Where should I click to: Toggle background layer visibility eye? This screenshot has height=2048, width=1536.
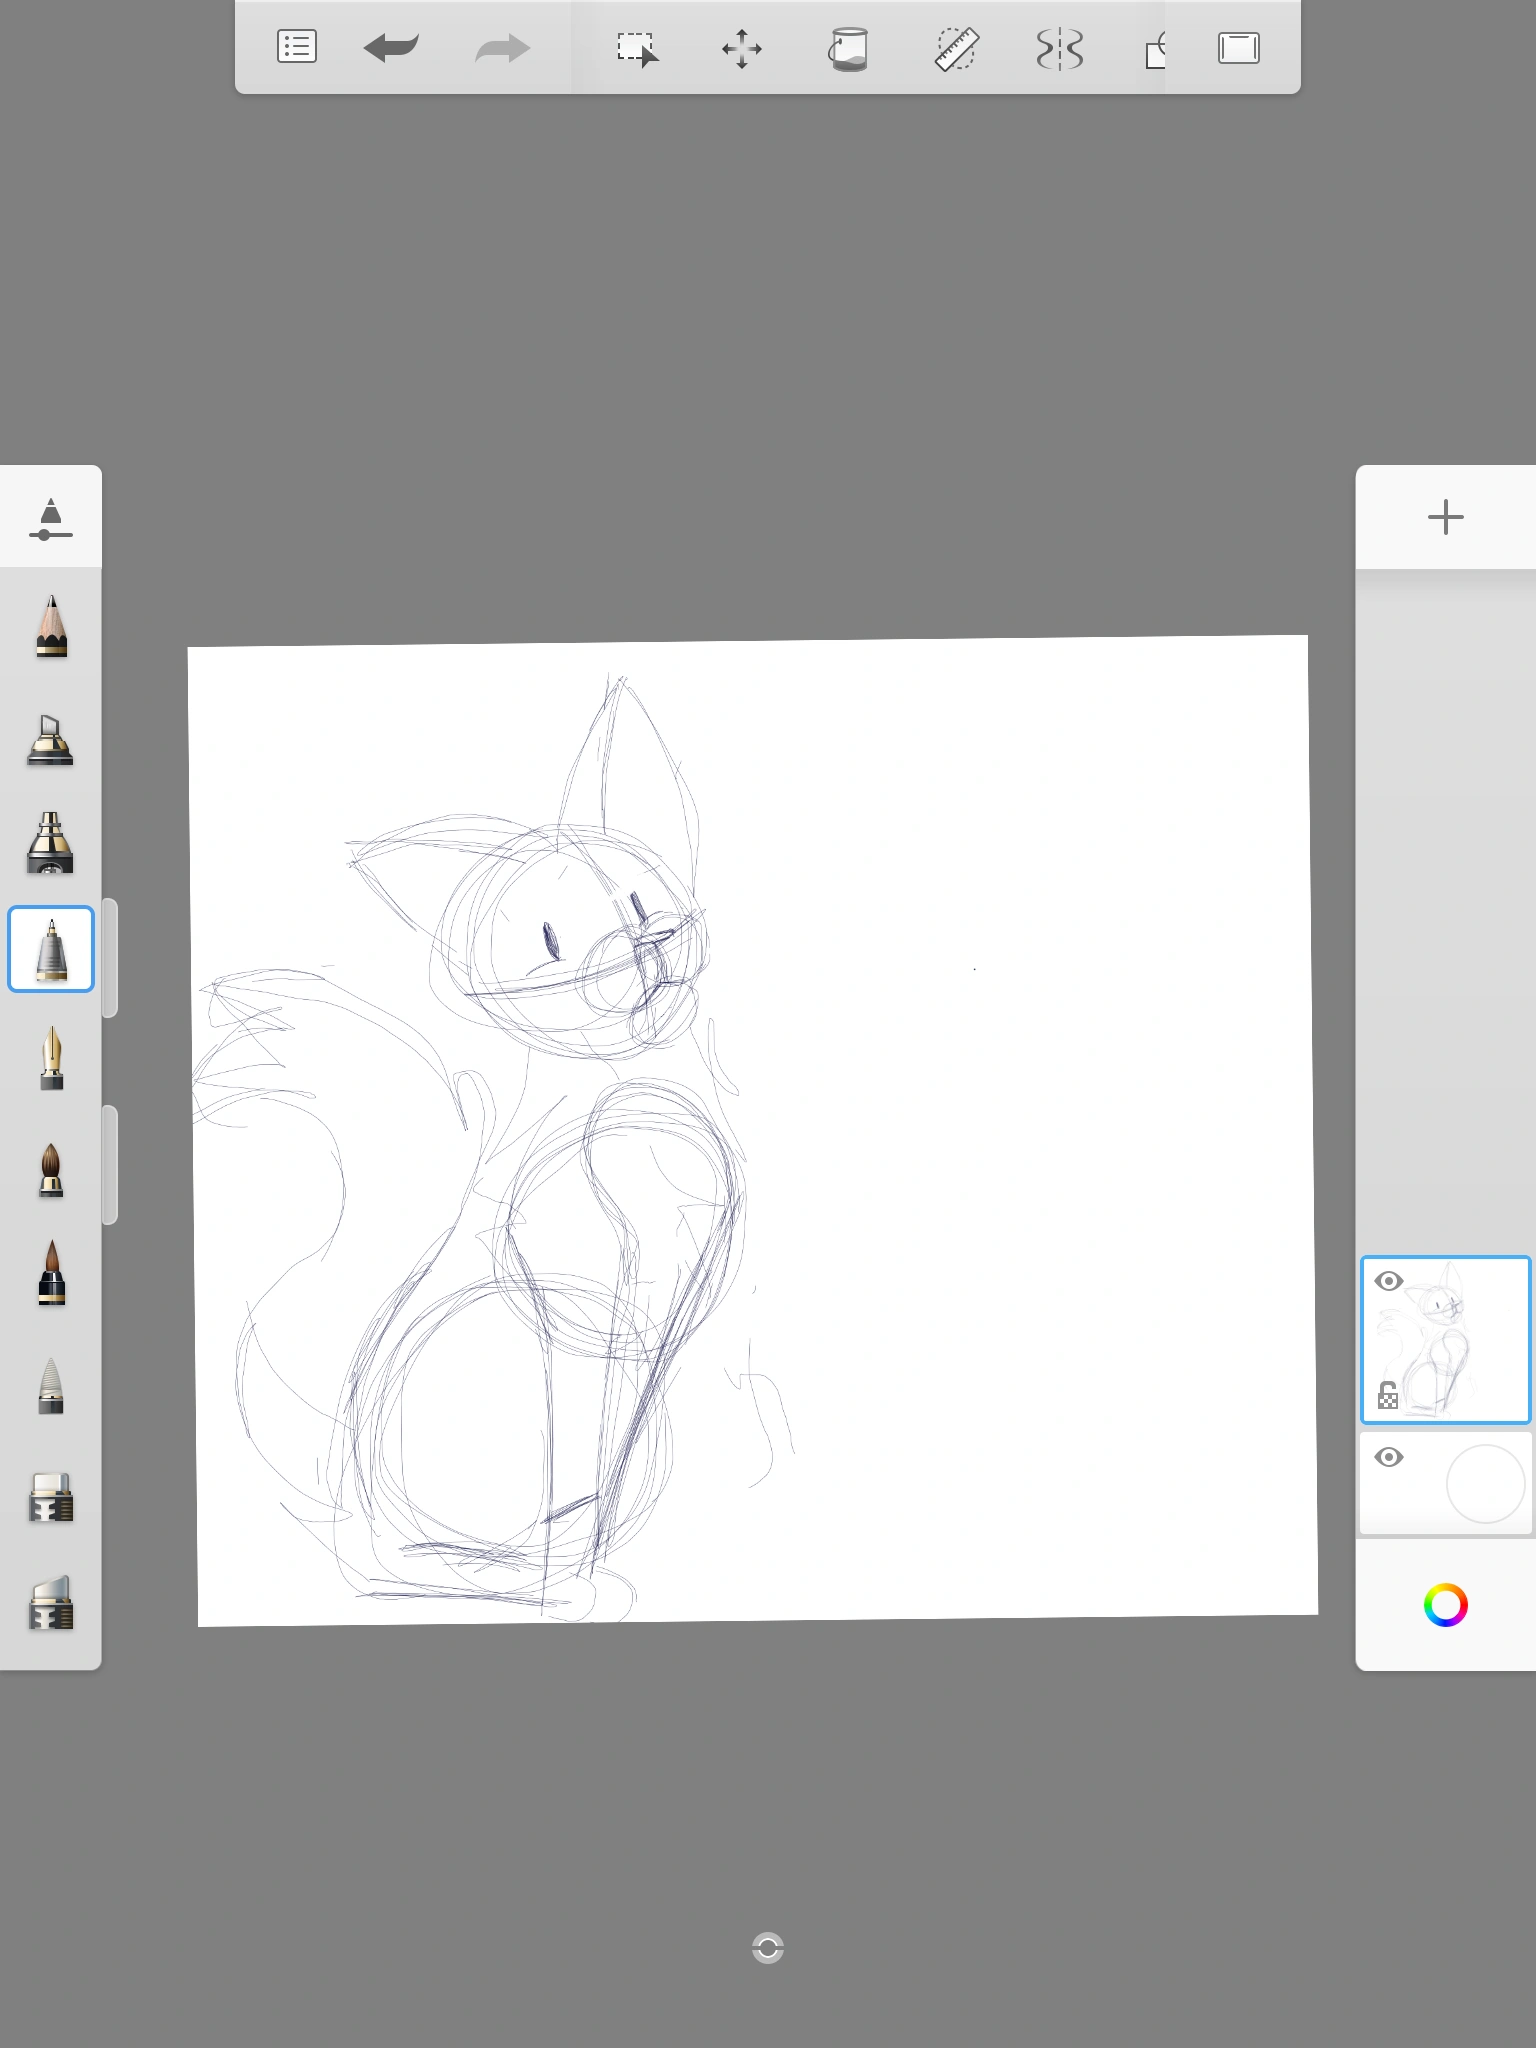coord(1389,1457)
